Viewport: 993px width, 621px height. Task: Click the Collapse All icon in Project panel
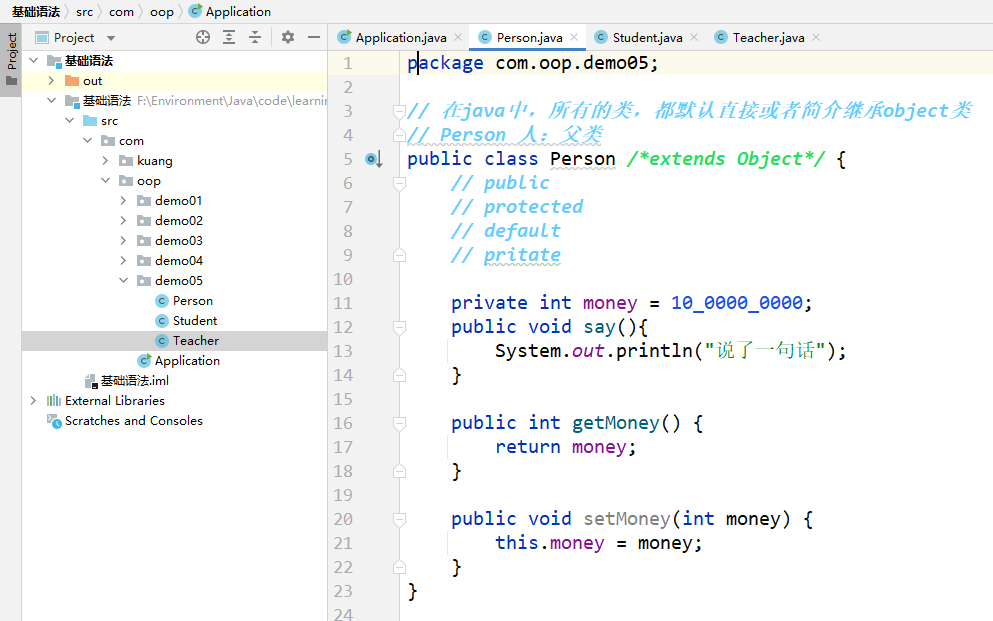(255, 37)
